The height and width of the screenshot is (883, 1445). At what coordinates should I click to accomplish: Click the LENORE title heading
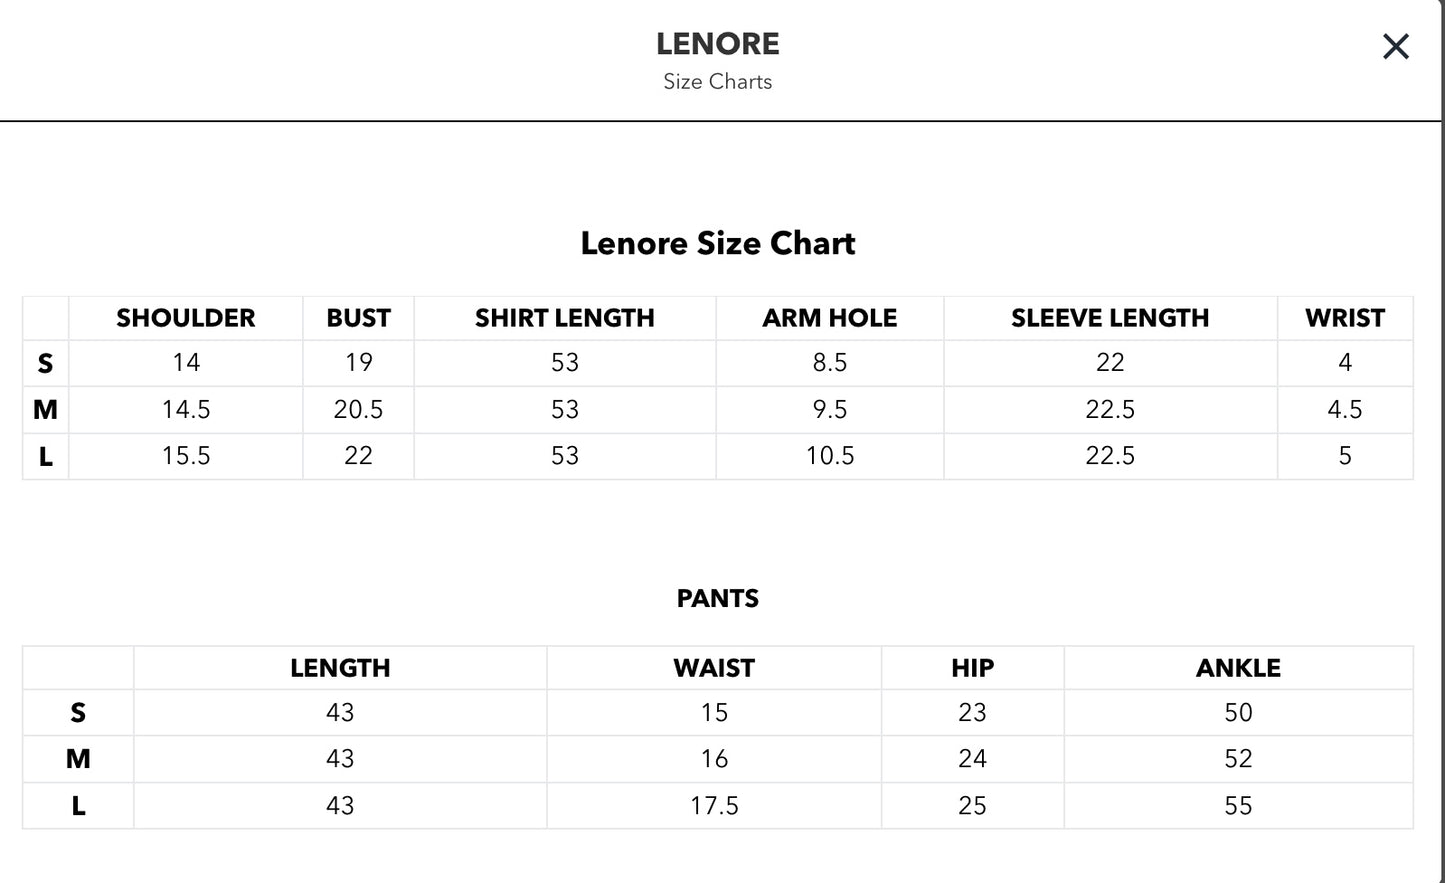(x=718, y=43)
